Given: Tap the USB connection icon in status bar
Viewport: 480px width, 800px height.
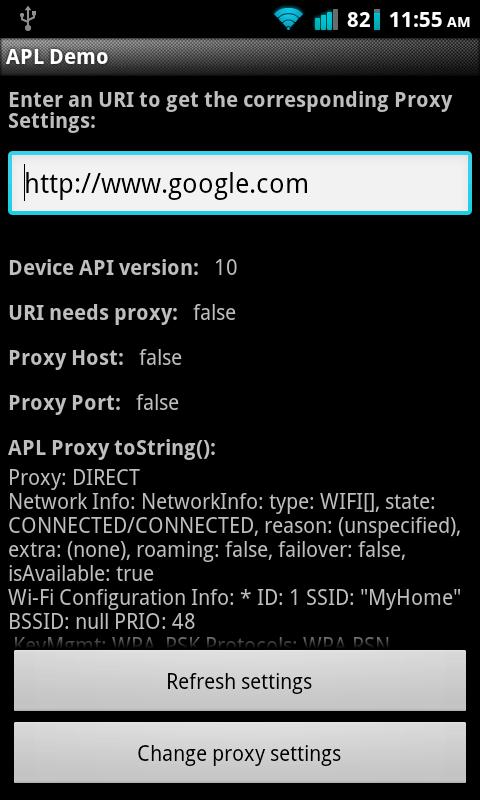Looking at the screenshot, I should (26, 19).
